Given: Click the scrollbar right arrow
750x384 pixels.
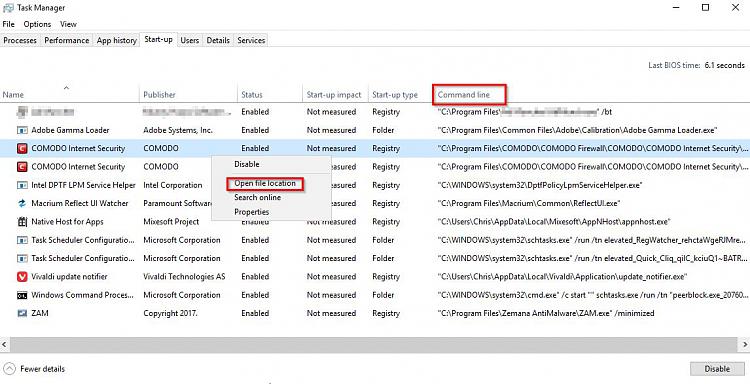Looking at the screenshot, I should pyautogui.click(x=745, y=344).
